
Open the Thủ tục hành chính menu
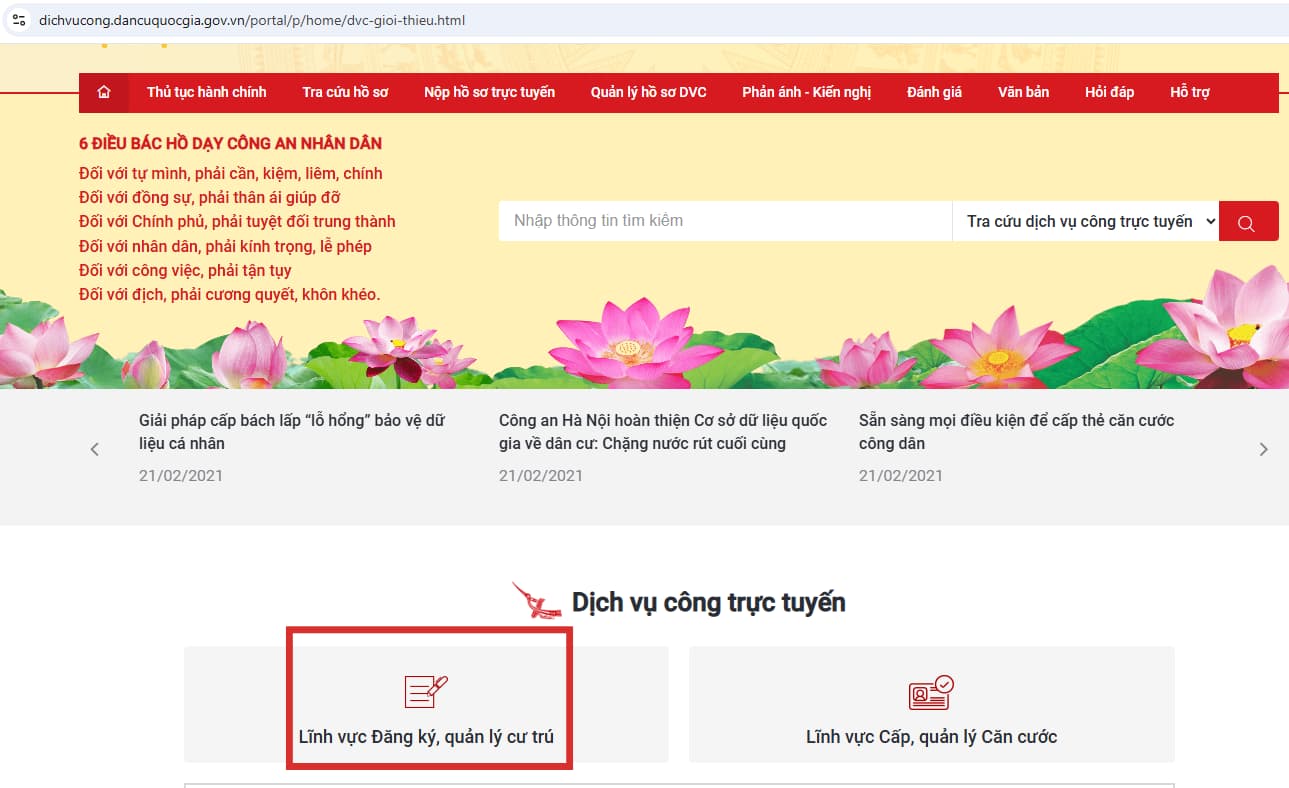pos(207,92)
